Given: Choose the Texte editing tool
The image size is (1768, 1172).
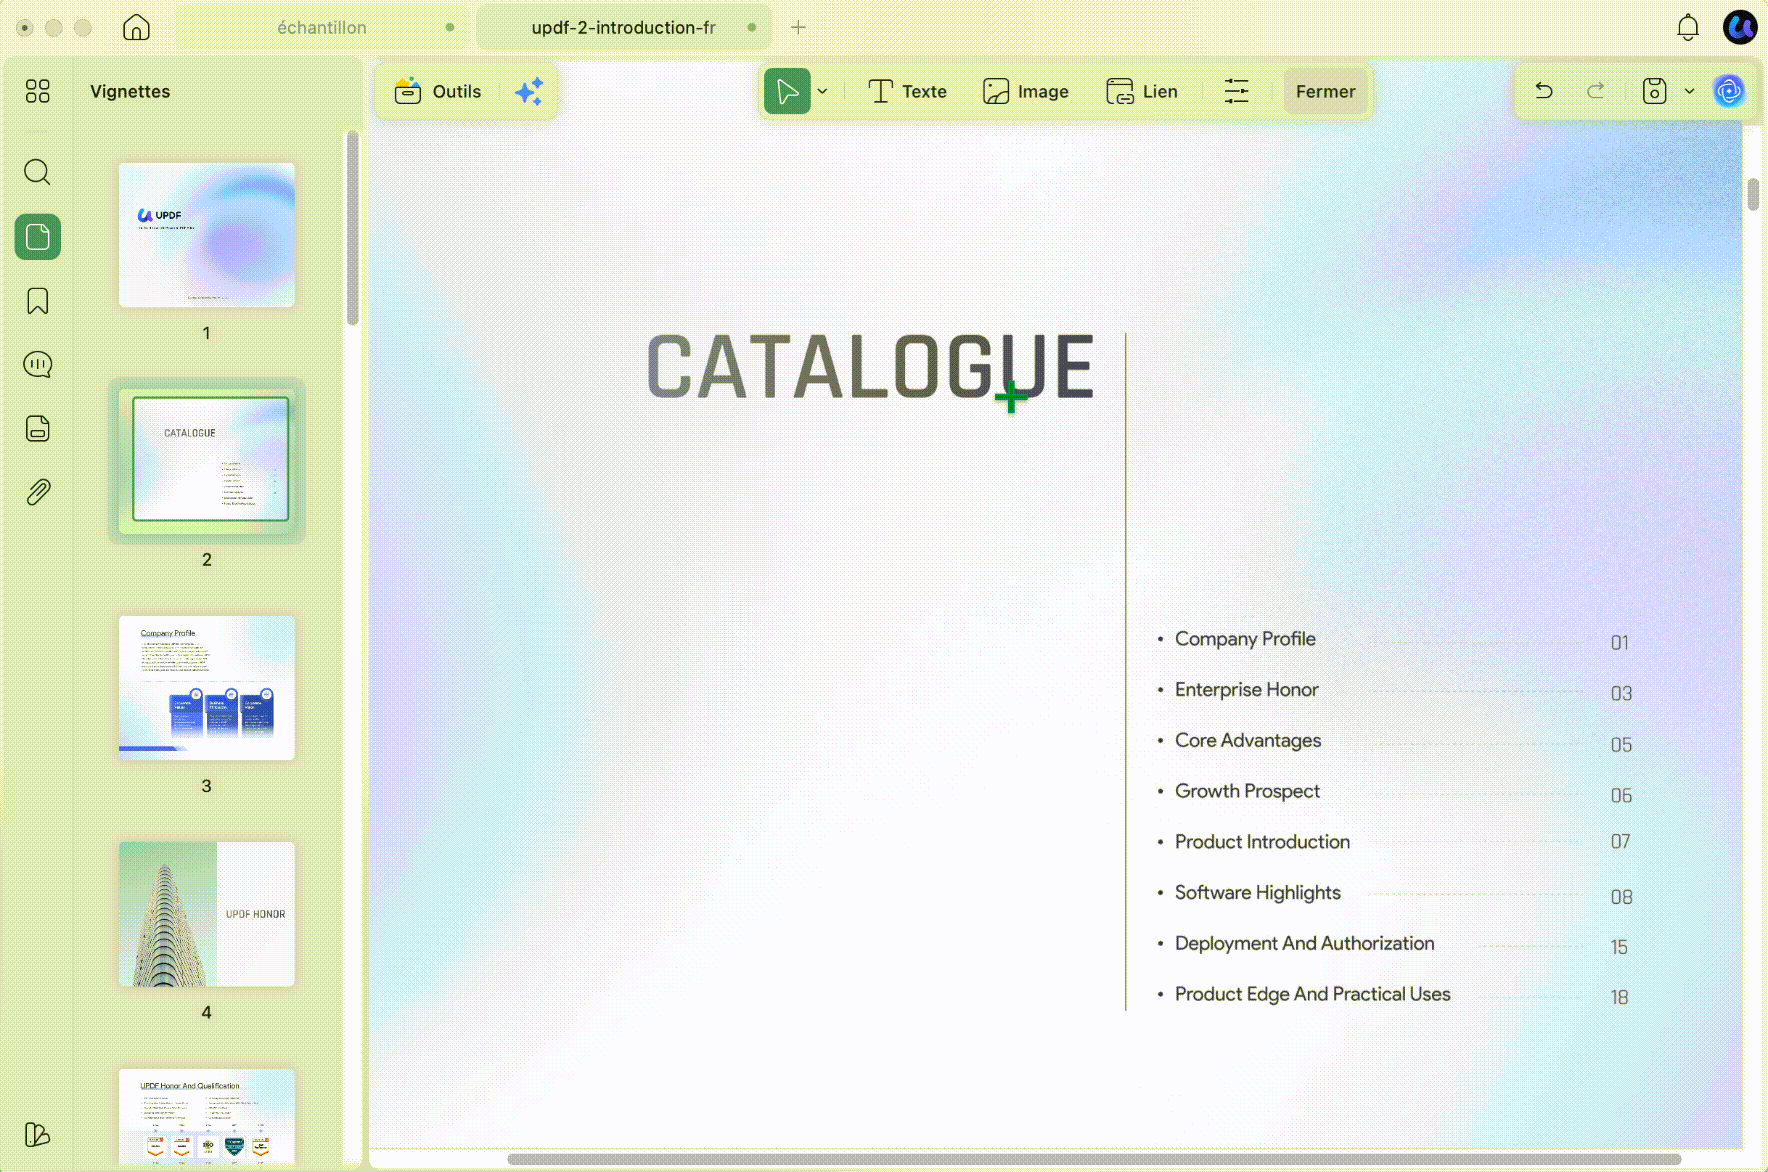Looking at the screenshot, I should click(x=907, y=91).
